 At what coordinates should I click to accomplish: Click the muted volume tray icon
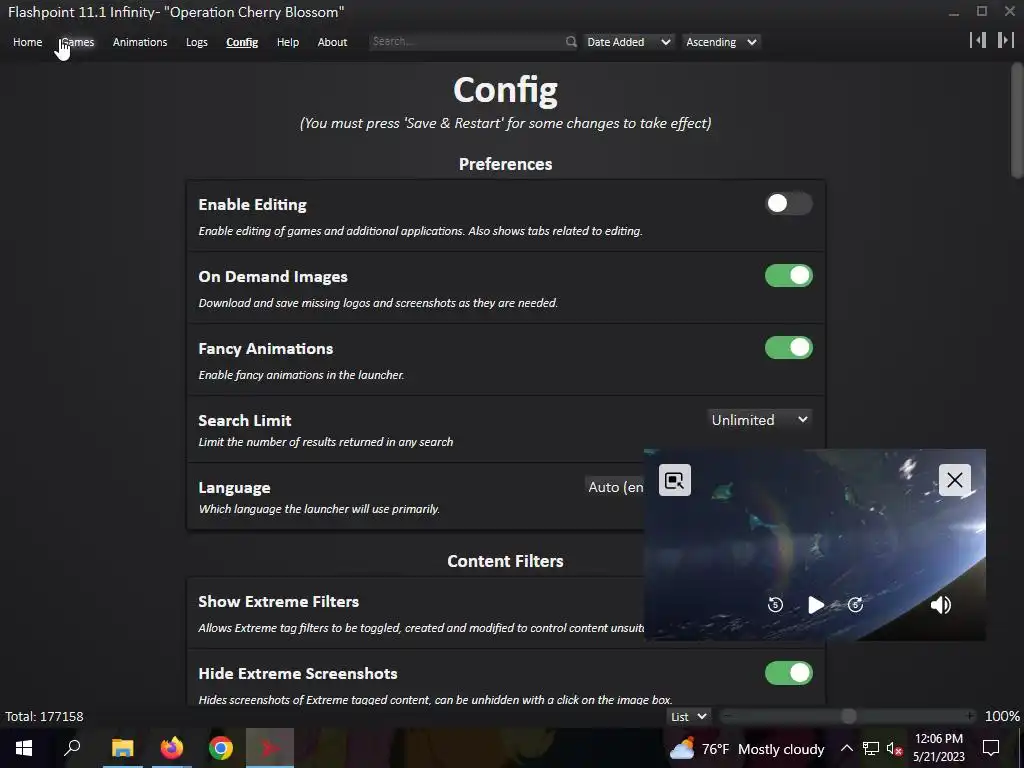[x=894, y=748]
